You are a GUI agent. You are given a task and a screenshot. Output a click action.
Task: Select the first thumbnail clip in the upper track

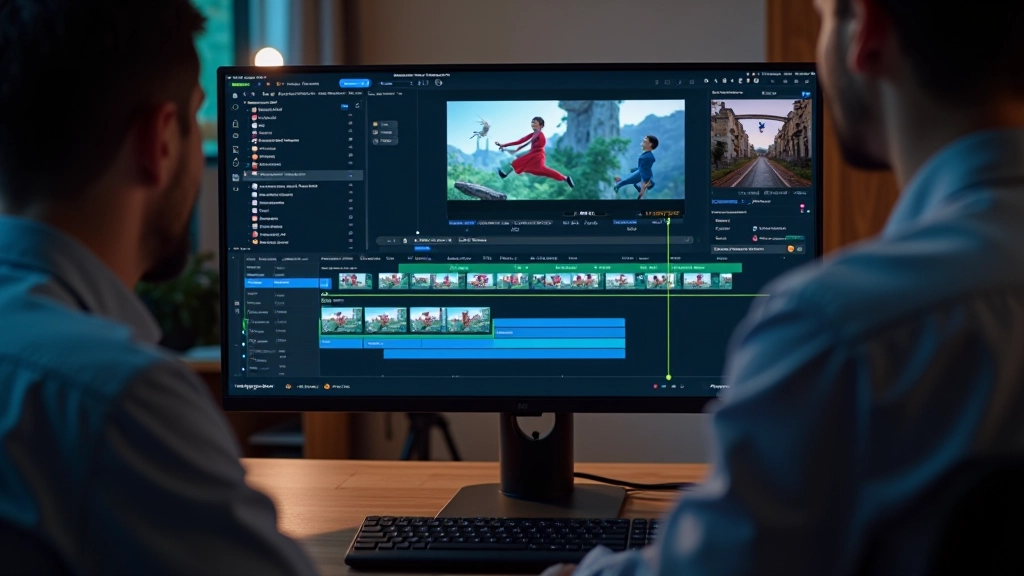coord(355,281)
